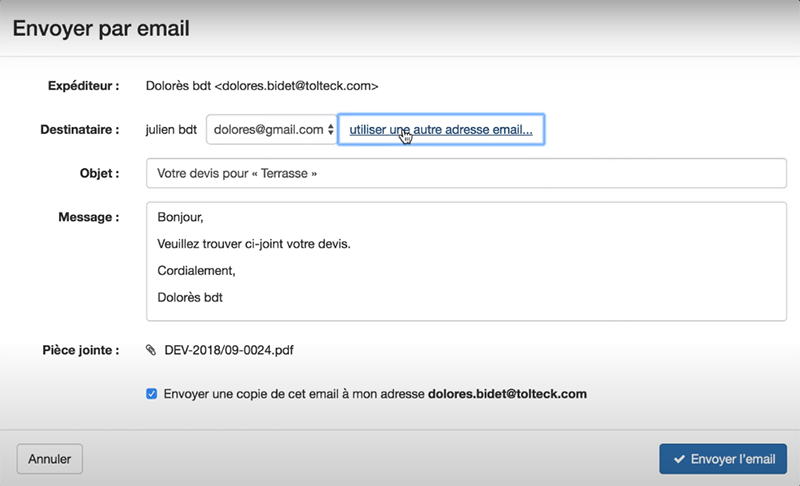Uncheck the send copy to my address checkbox
This screenshot has width=800, height=486.
[152, 394]
